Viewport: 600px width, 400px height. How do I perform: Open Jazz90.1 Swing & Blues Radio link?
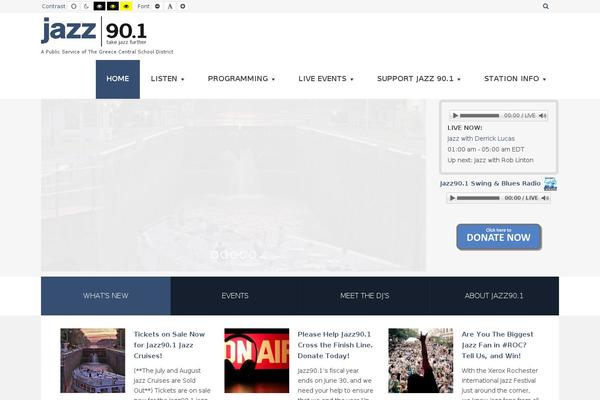point(490,183)
